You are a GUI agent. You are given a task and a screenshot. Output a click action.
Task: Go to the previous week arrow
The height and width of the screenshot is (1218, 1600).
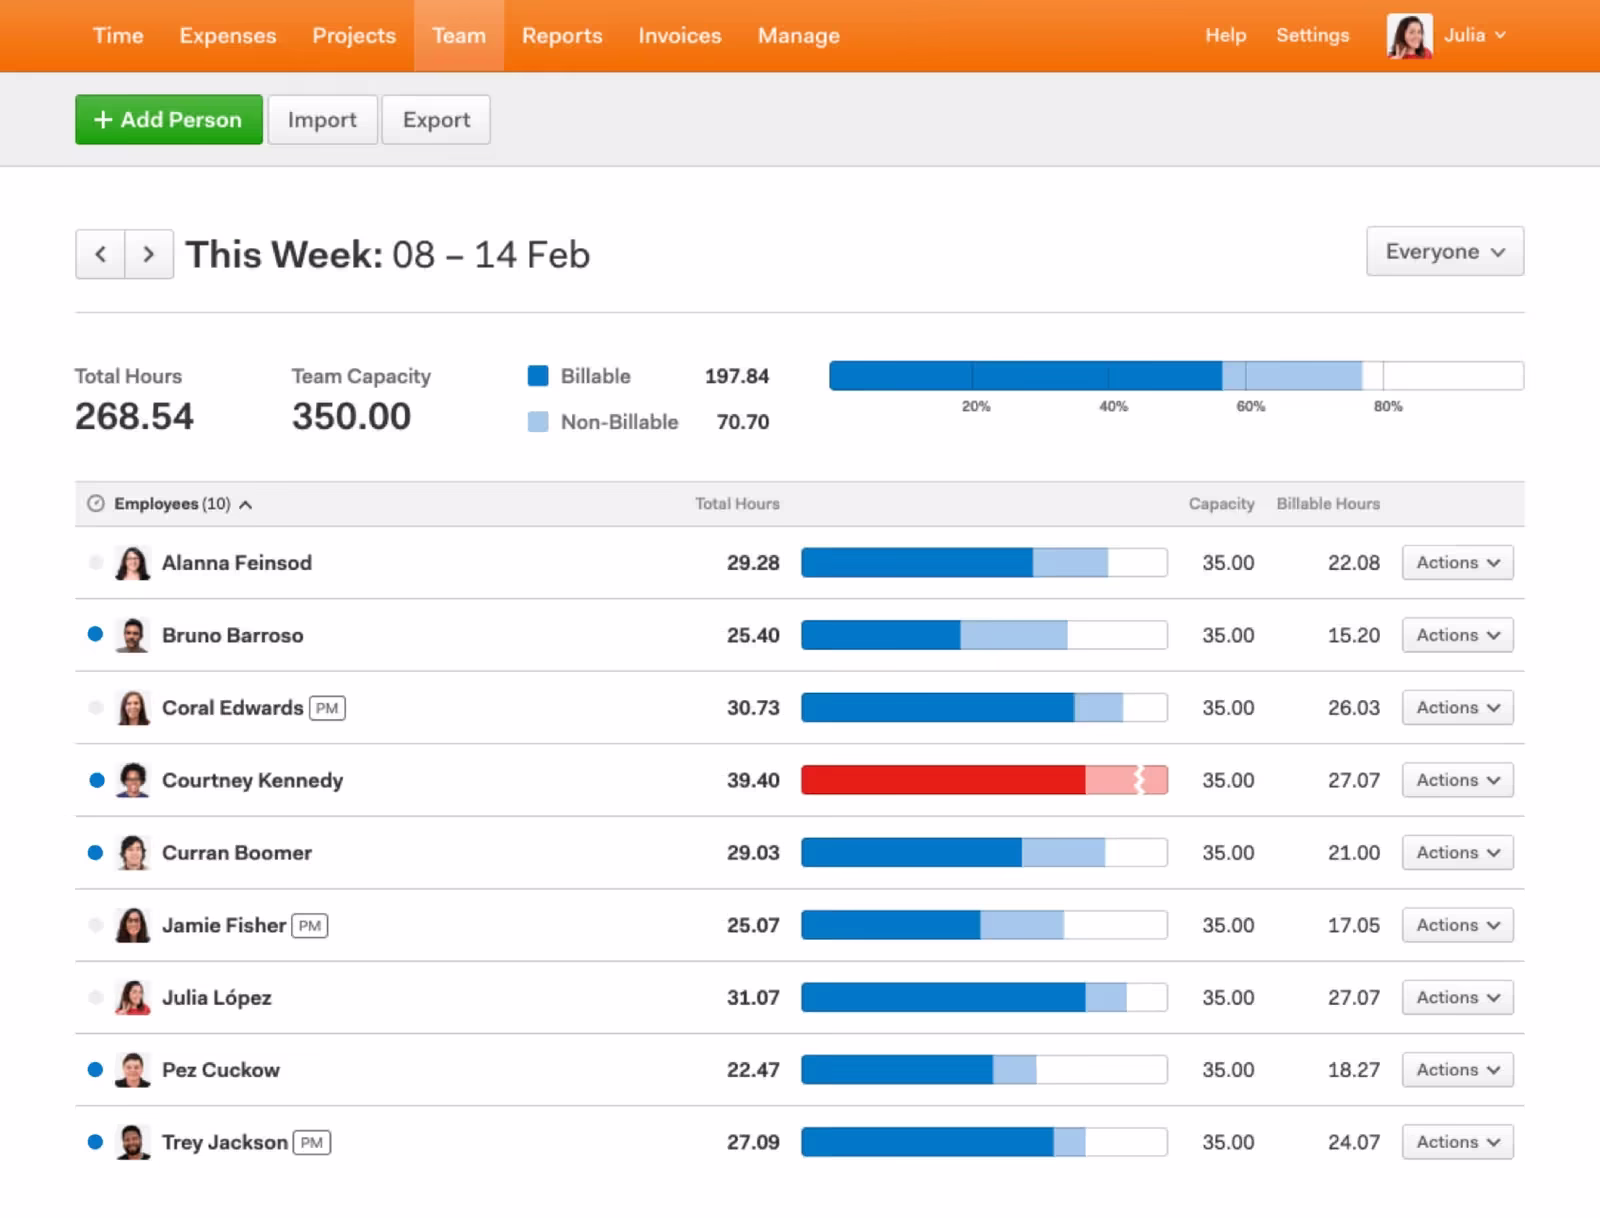(100, 254)
